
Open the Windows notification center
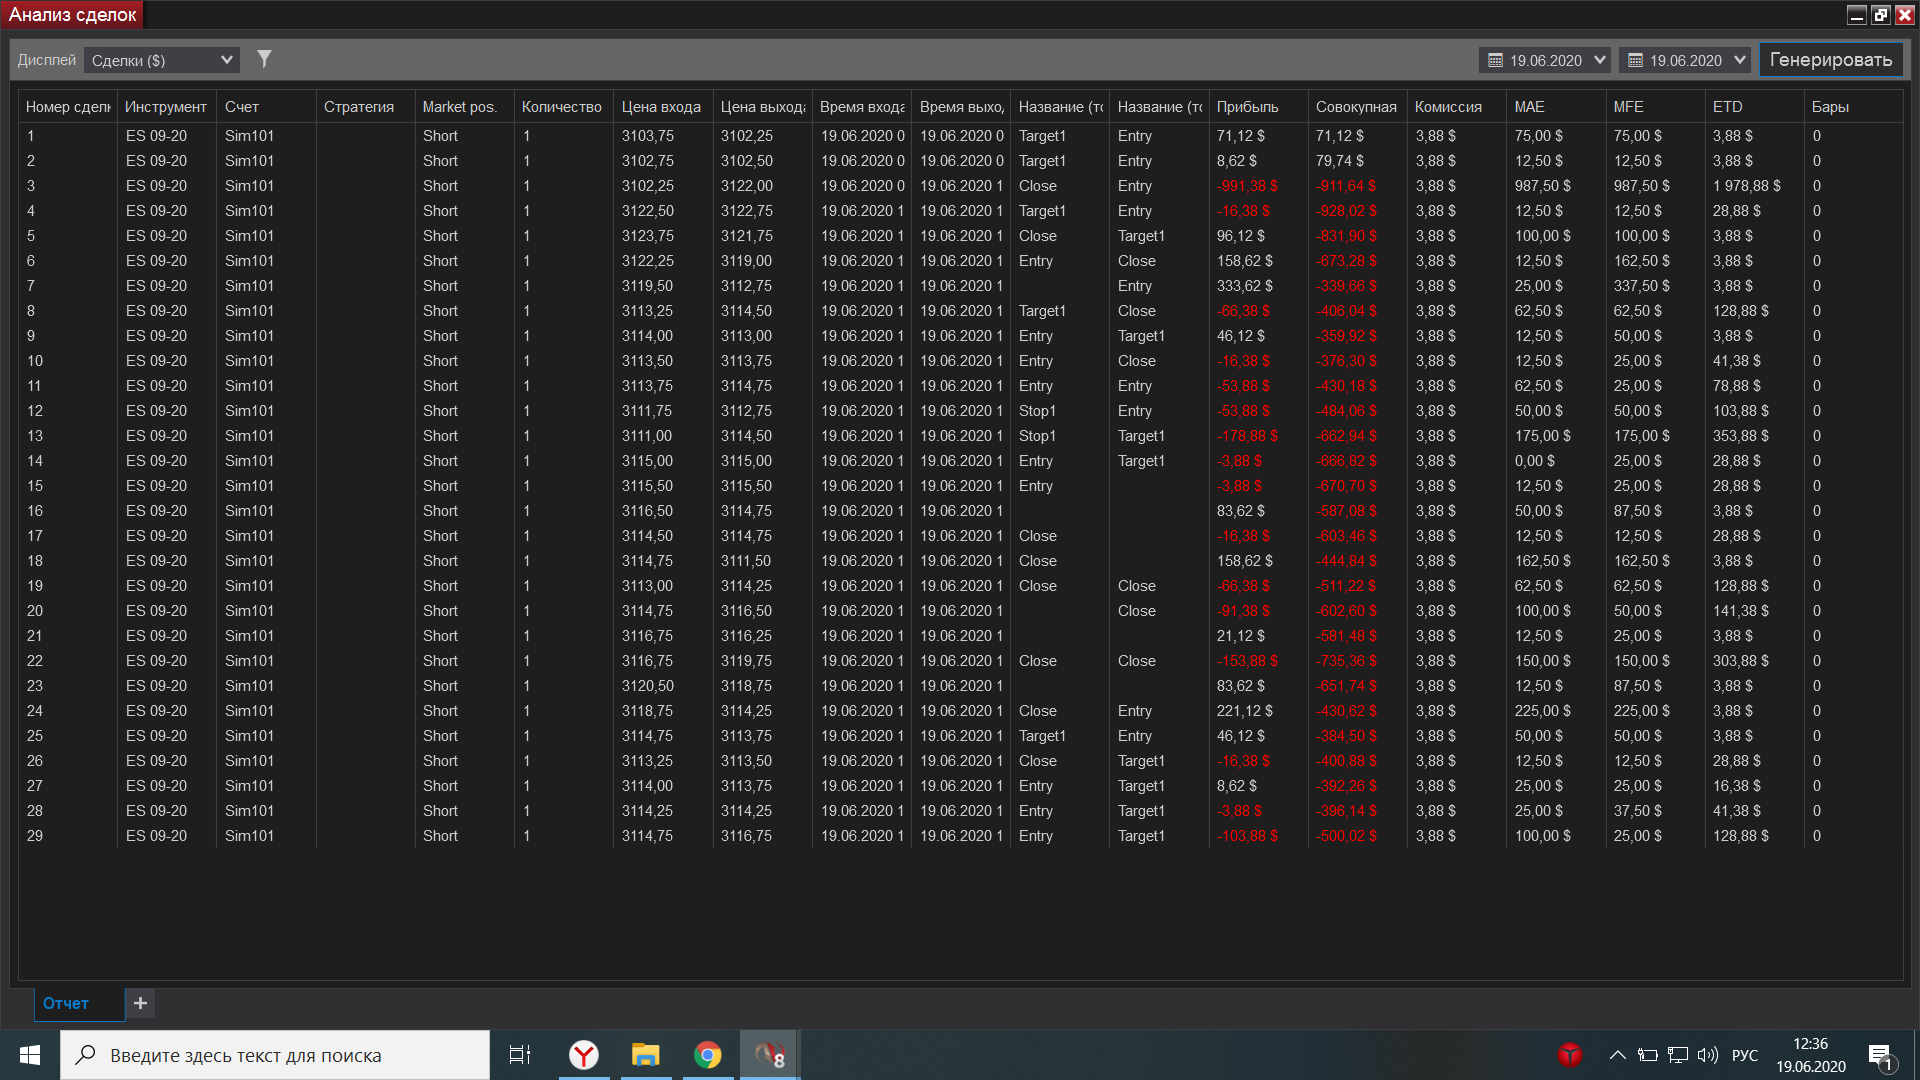coord(1880,1056)
